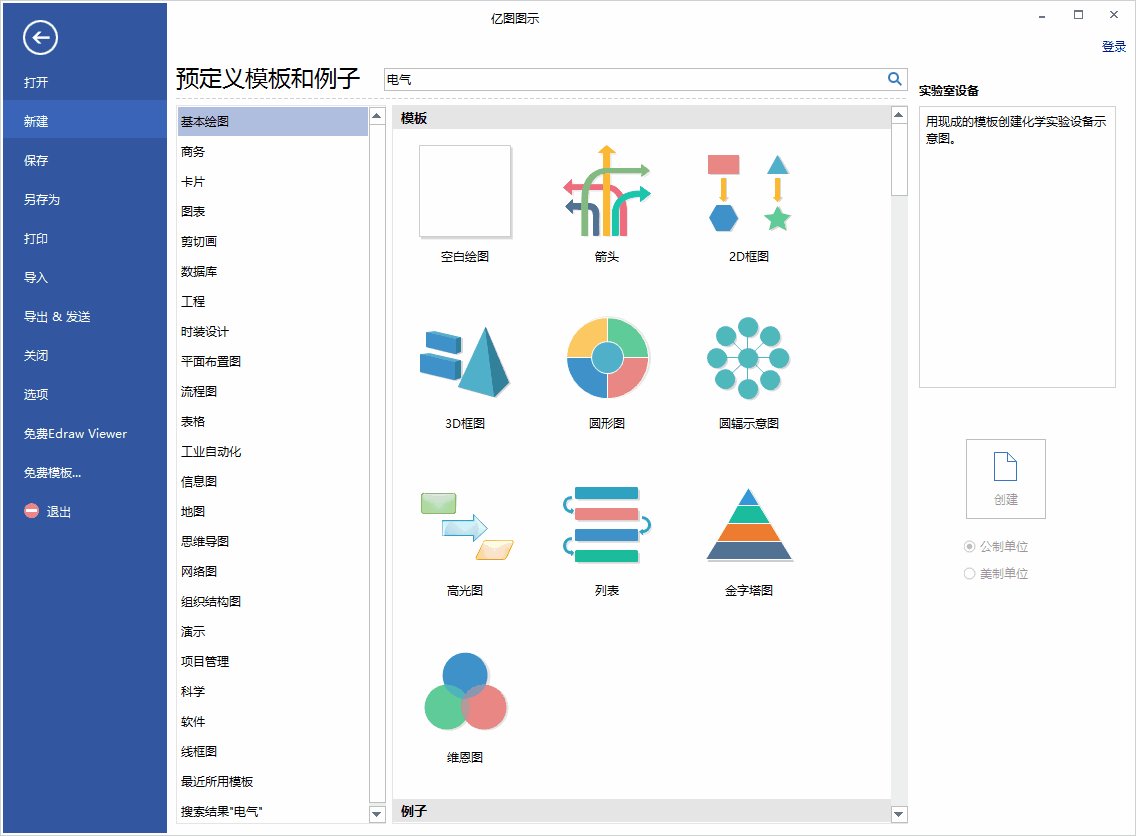Click the back arrow circle button

[x=40, y=38]
